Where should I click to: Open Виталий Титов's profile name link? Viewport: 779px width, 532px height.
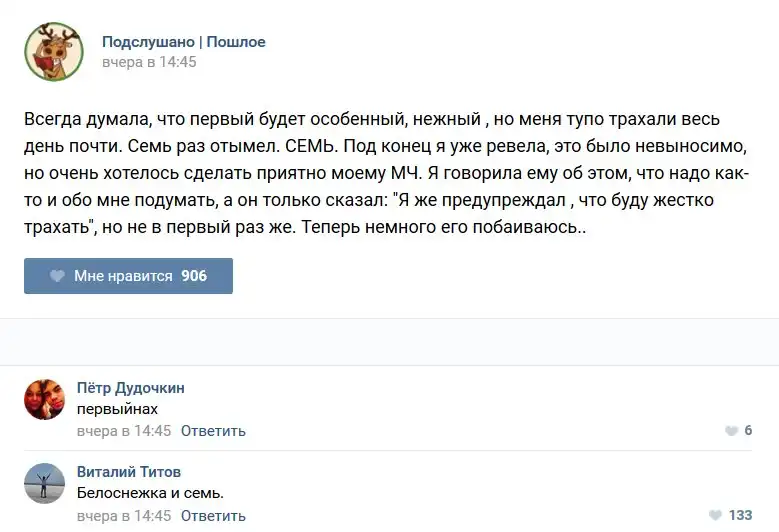tap(128, 472)
